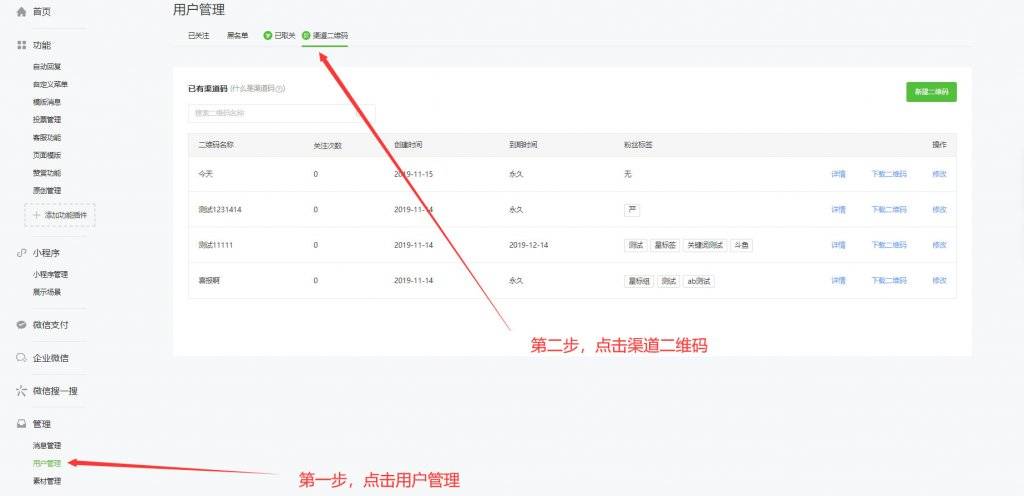Image resolution: width=1024 pixels, height=496 pixels.
Task: Open 详情 for the 今天 row
Action: point(838,174)
